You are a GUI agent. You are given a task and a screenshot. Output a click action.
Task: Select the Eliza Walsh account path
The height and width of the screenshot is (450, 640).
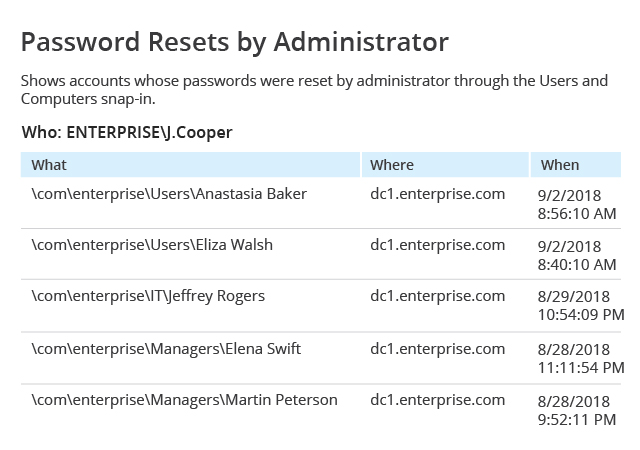pos(152,245)
